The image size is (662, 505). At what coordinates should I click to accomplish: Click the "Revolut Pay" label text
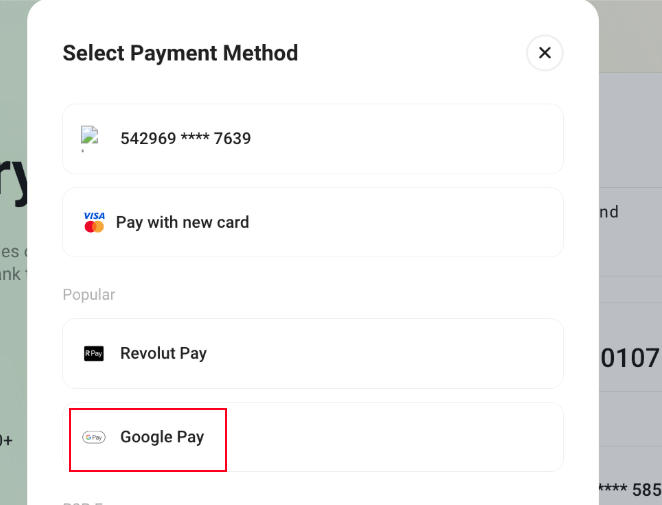point(163,353)
